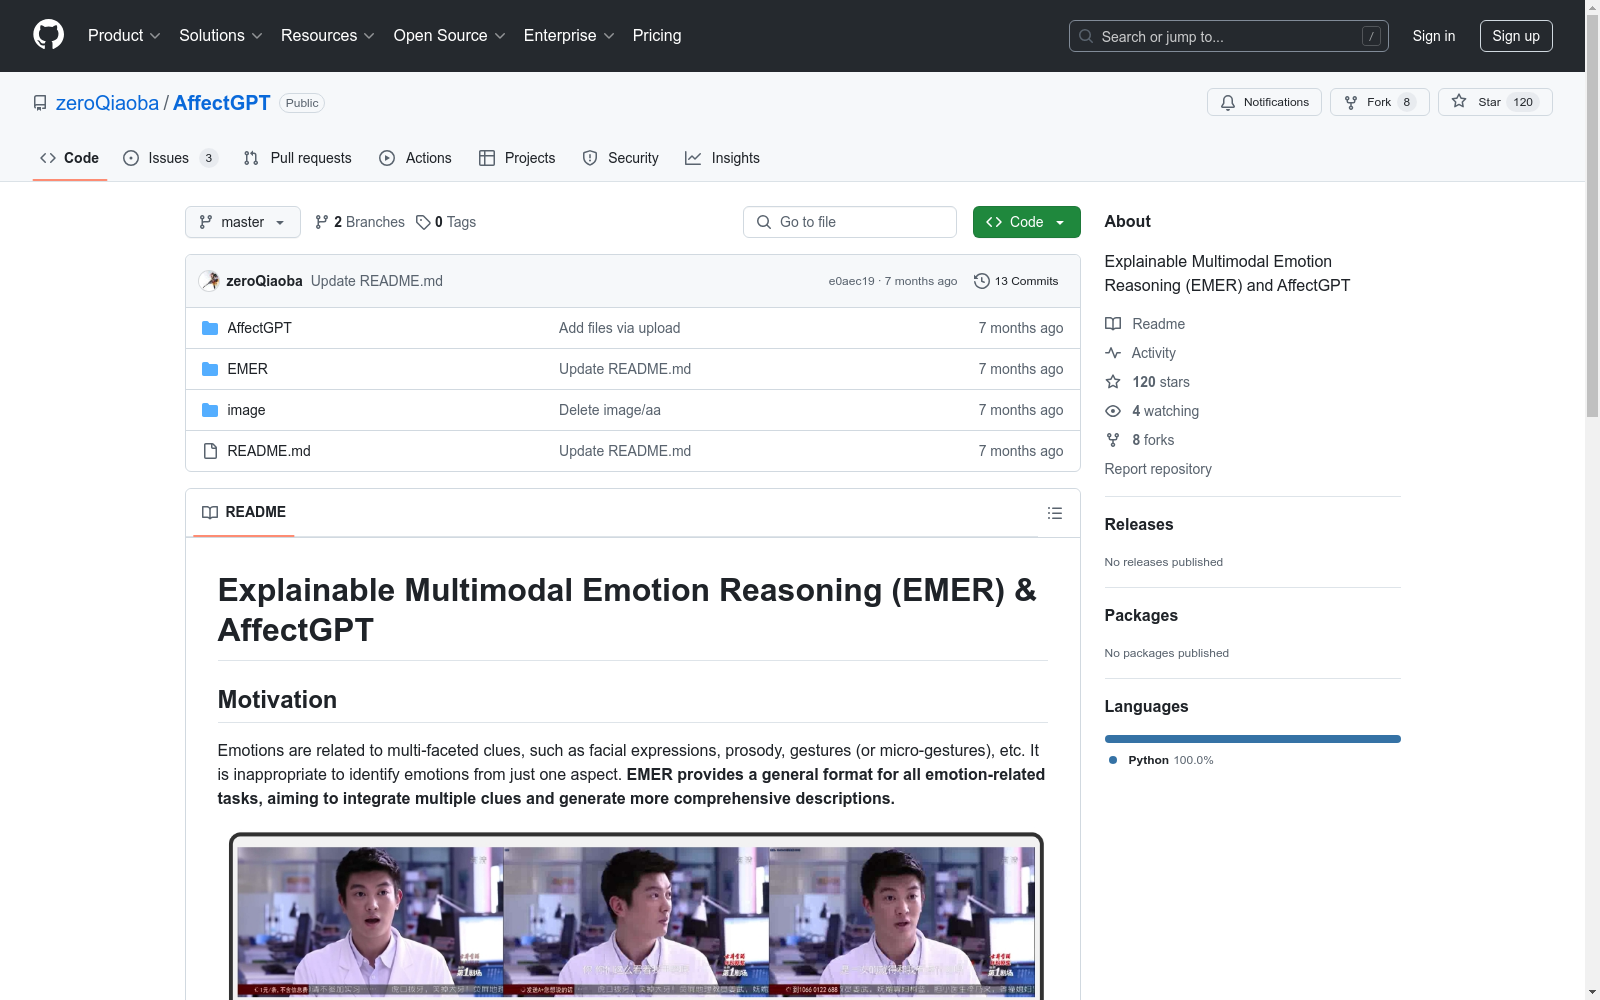Open commit hash e0aec19
The image size is (1600, 1000).
click(x=851, y=281)
